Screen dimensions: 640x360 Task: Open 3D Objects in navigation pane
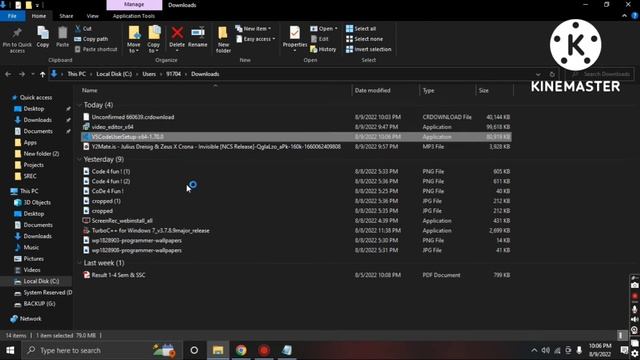pos(37,202)
